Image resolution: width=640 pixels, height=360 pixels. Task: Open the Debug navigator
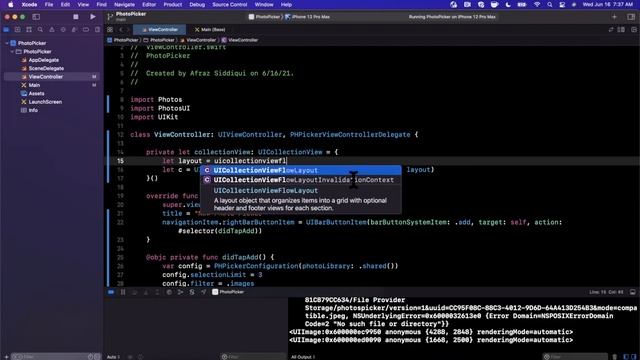click(x=74, y=30)
